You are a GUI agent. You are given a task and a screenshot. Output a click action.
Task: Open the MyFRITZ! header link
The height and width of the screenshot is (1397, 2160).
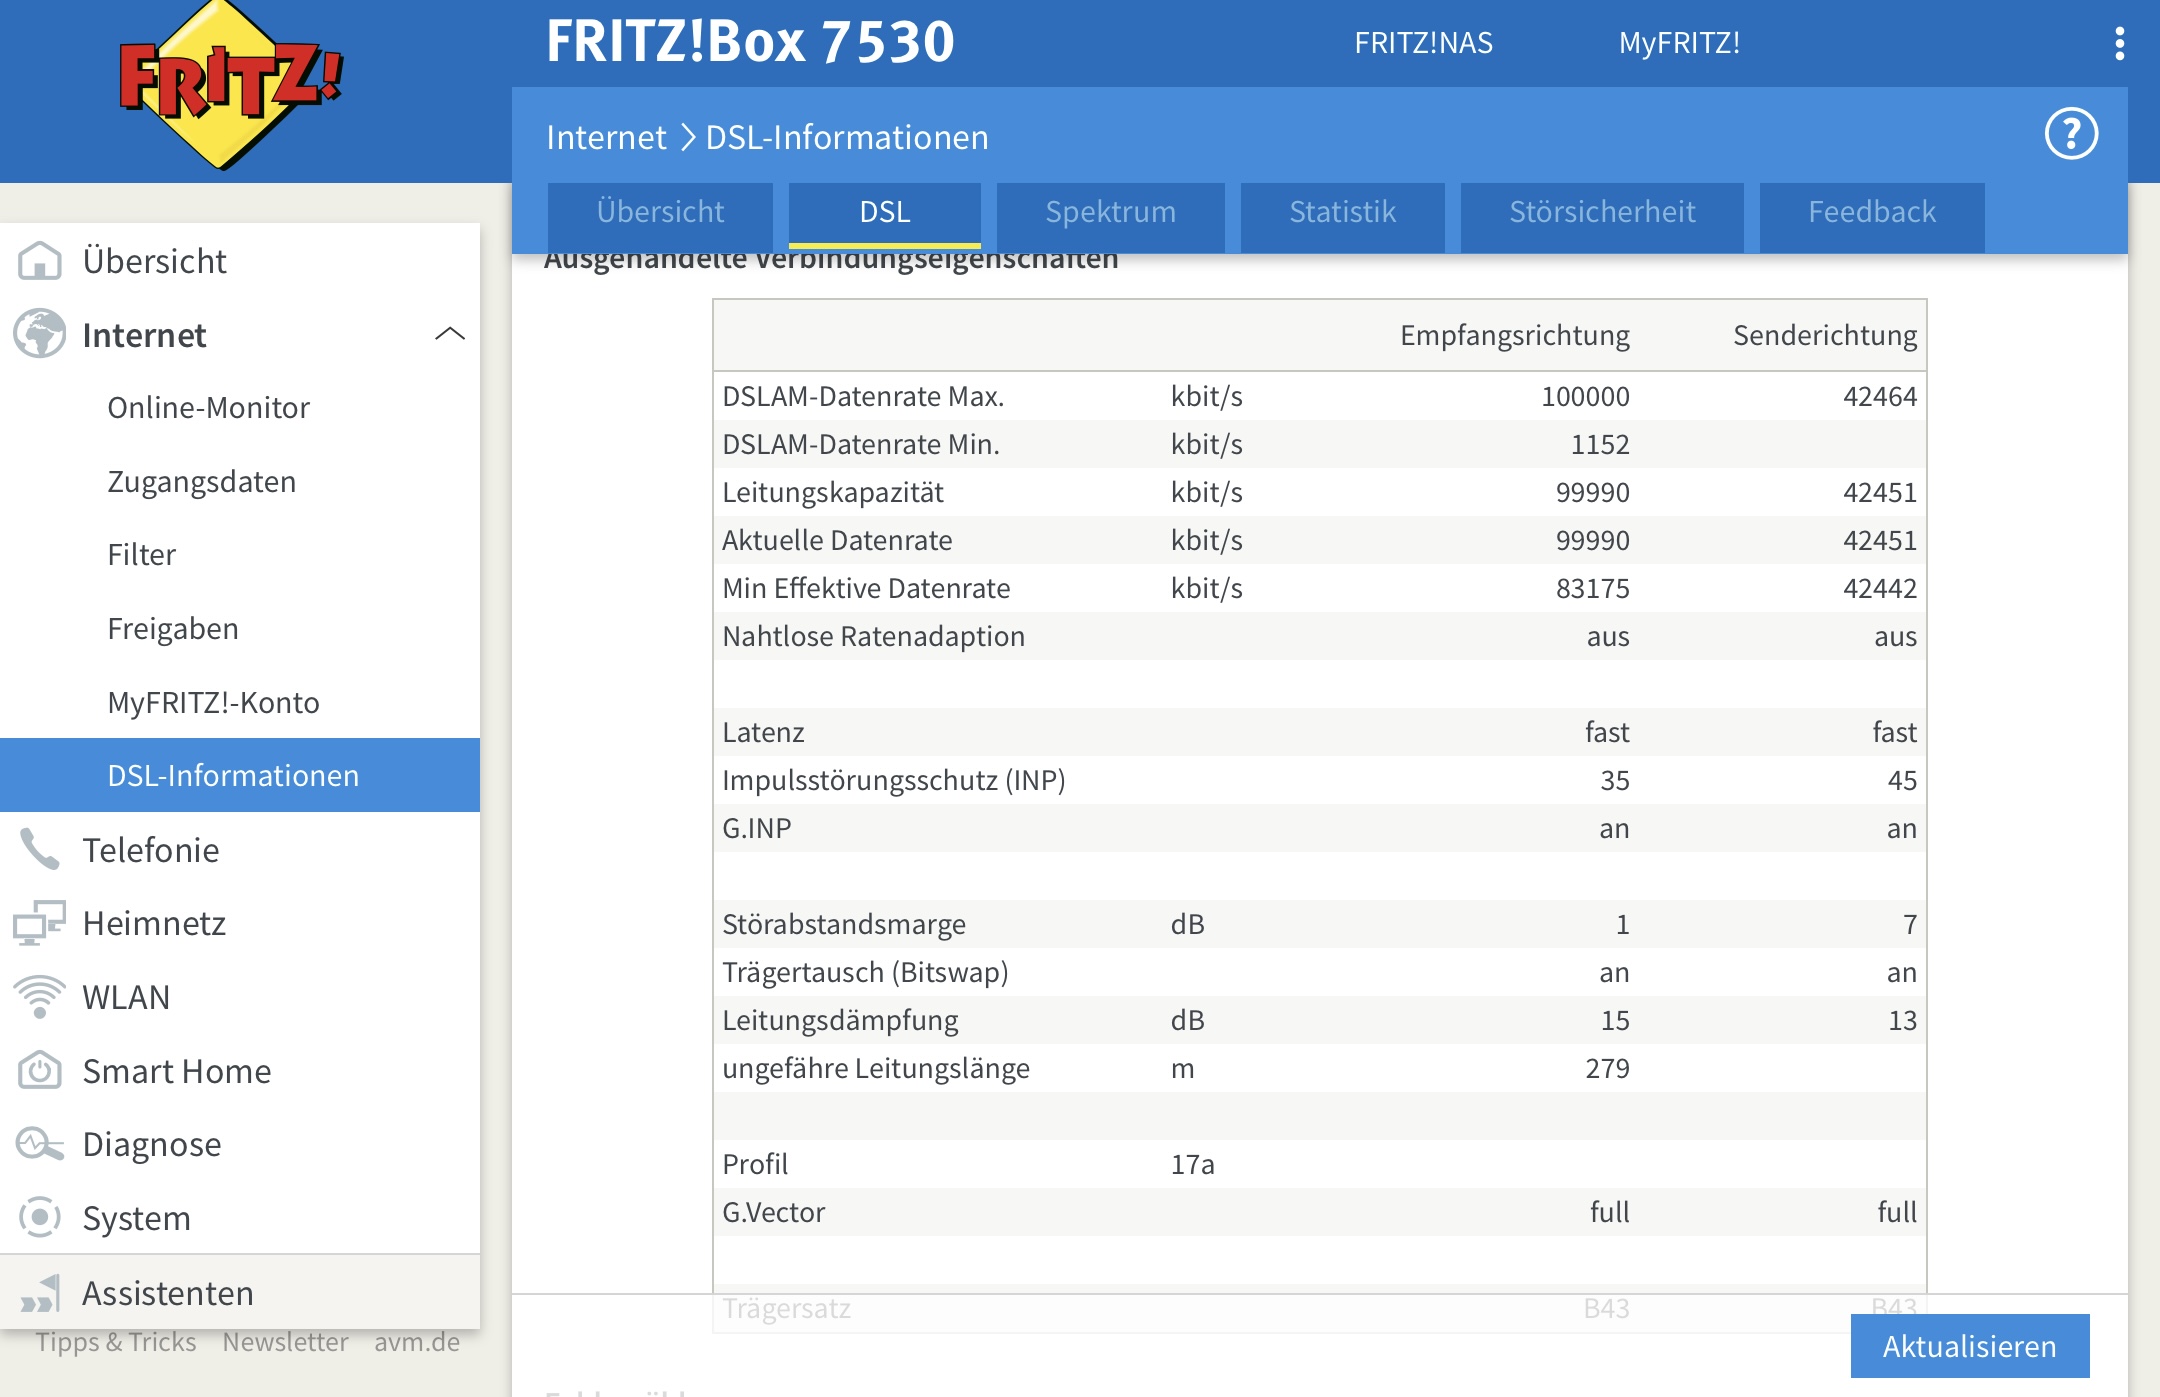[x=1679, y=43]
